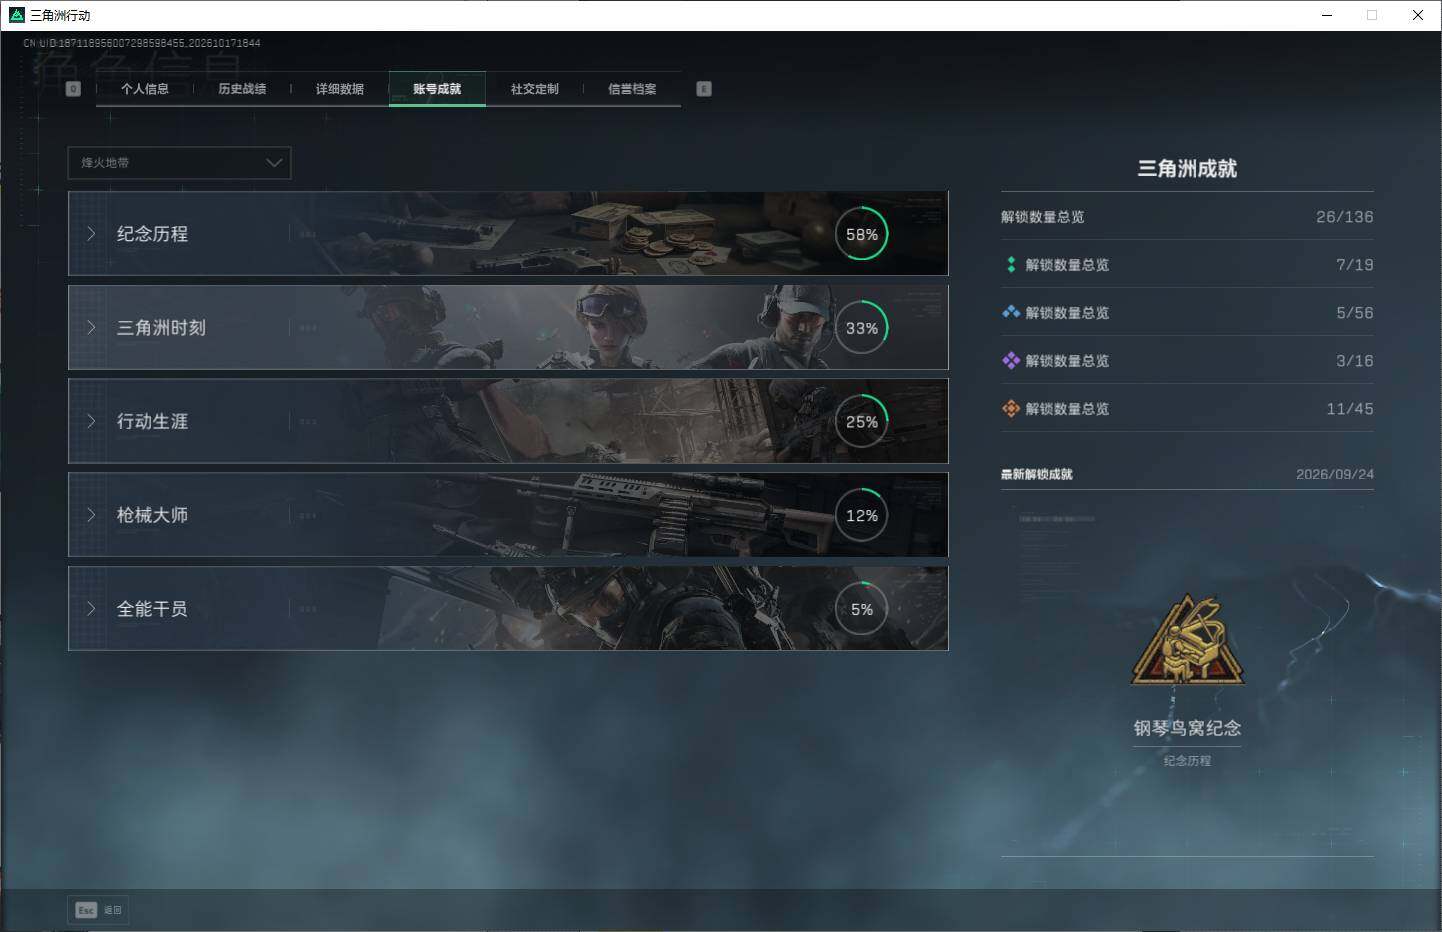Image resolution: width=1442 pixels, height=932 pixels.
Task: Click the purple tier icon beside 3/16
Action: click(x=1011, y=361)
